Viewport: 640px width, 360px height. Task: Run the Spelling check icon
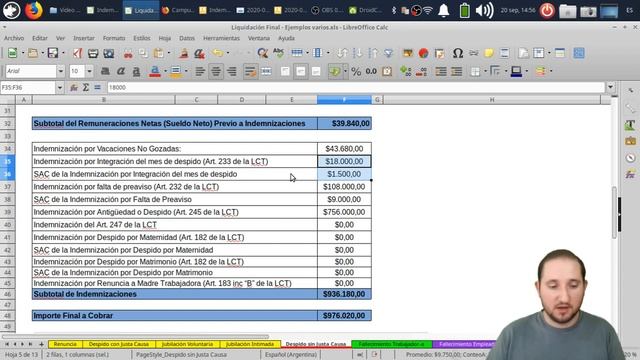tap(278, 53)
